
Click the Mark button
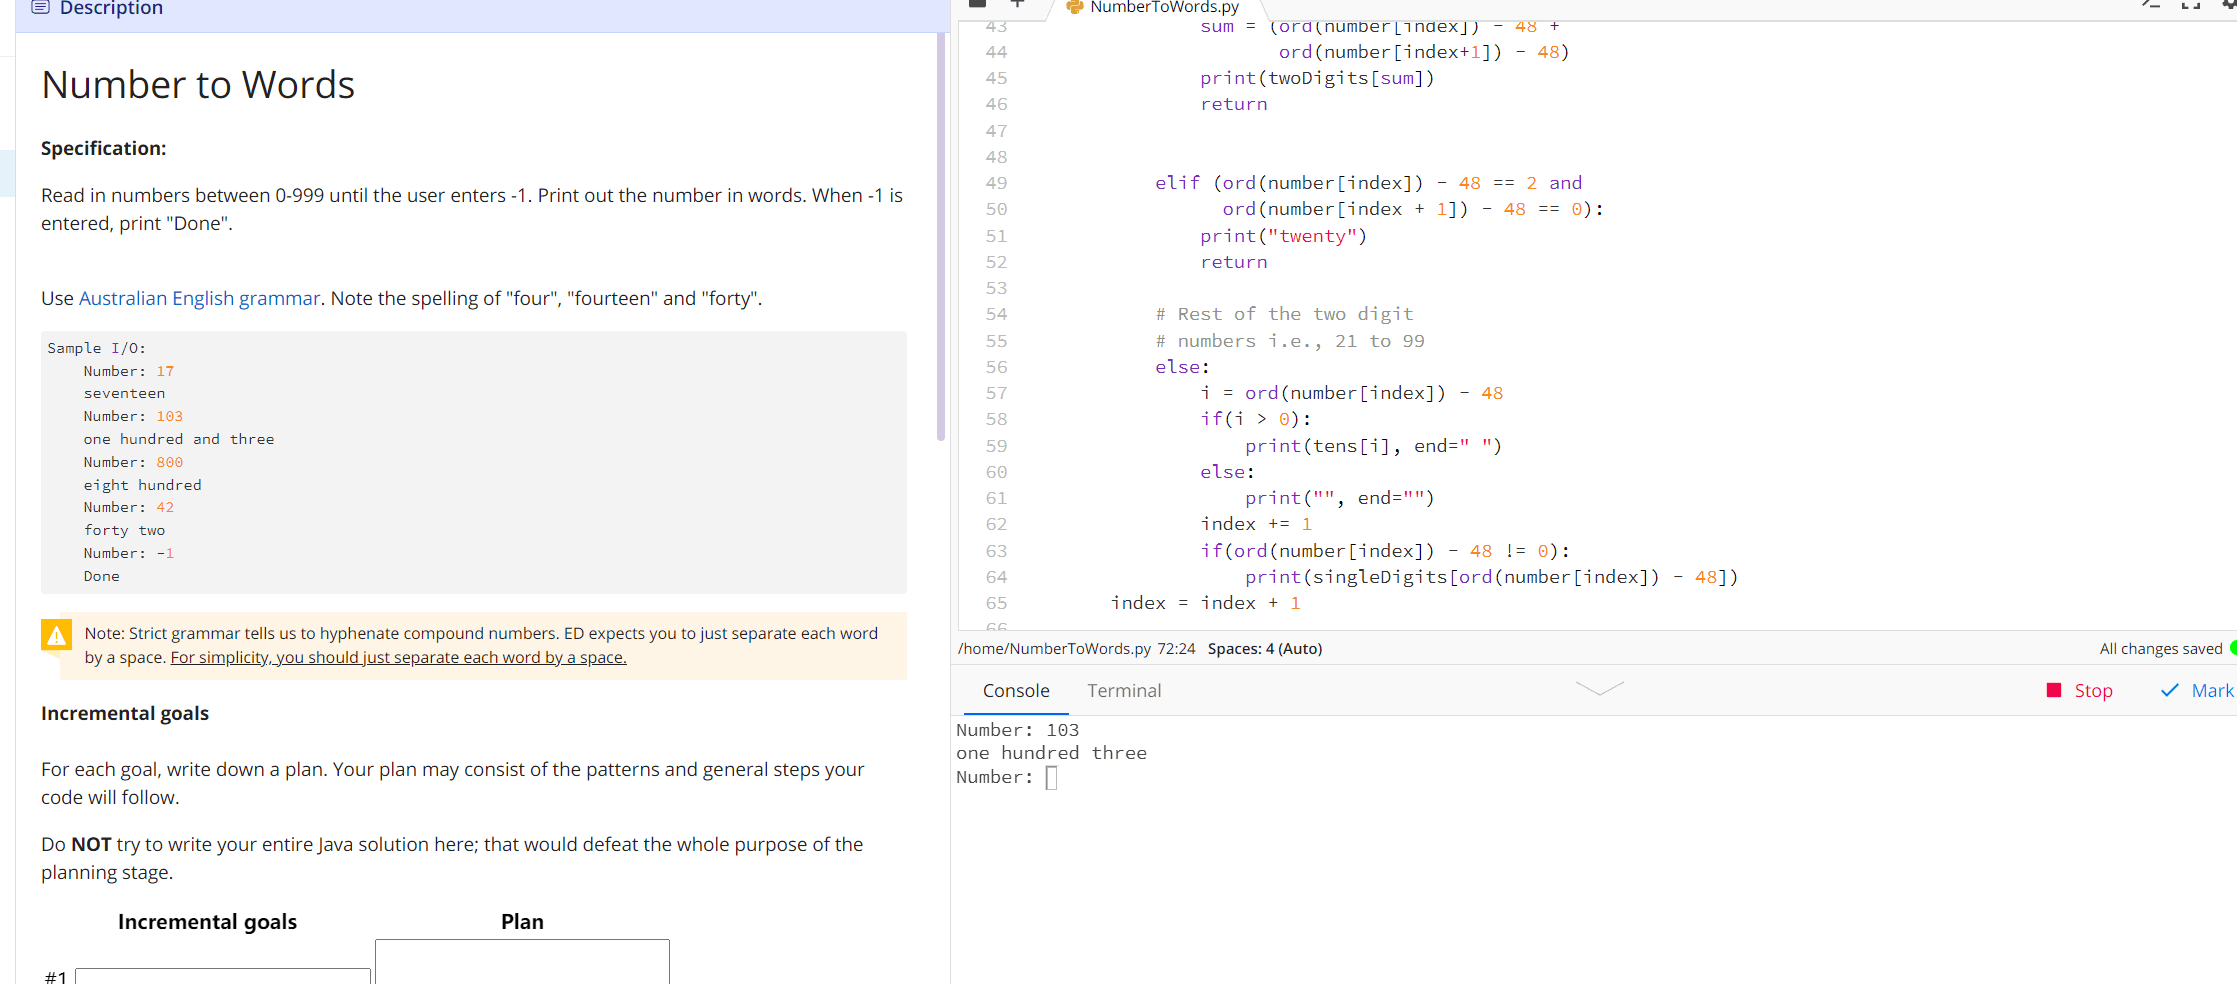(x=2197, y=690)
